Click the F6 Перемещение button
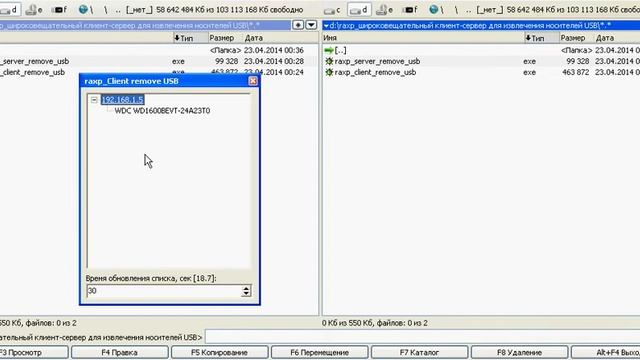 click(319, 352)
